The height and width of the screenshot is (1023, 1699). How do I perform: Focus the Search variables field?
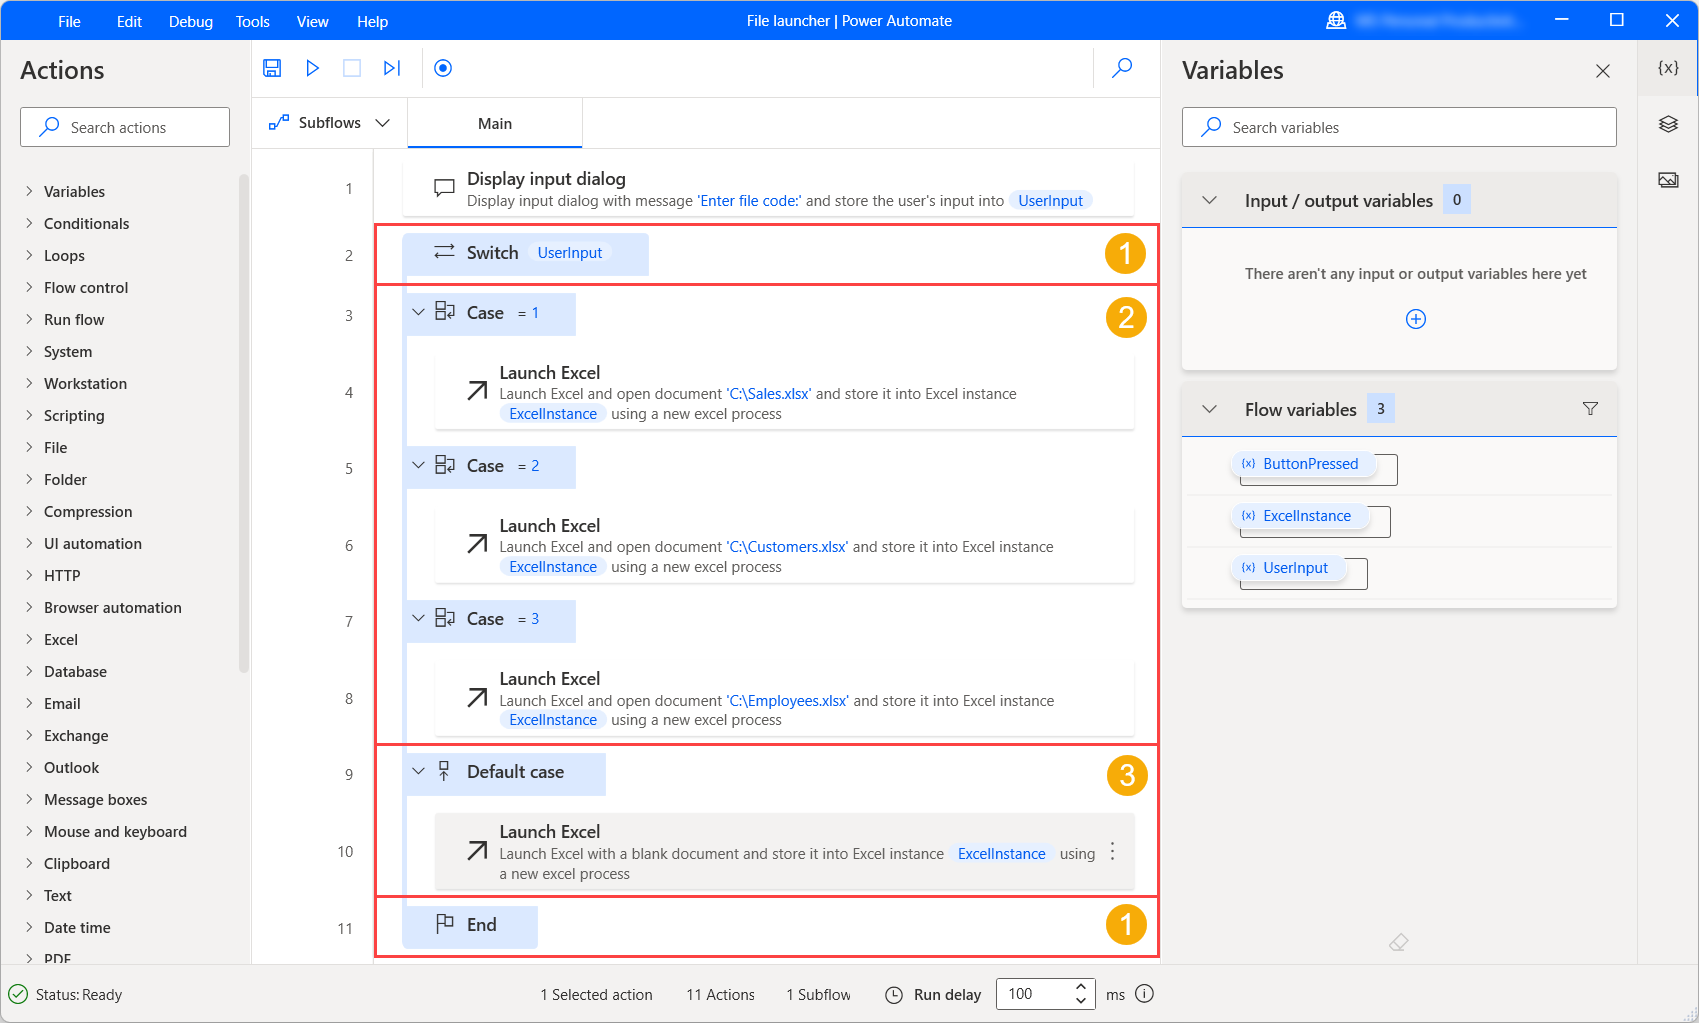[1399, 128]
